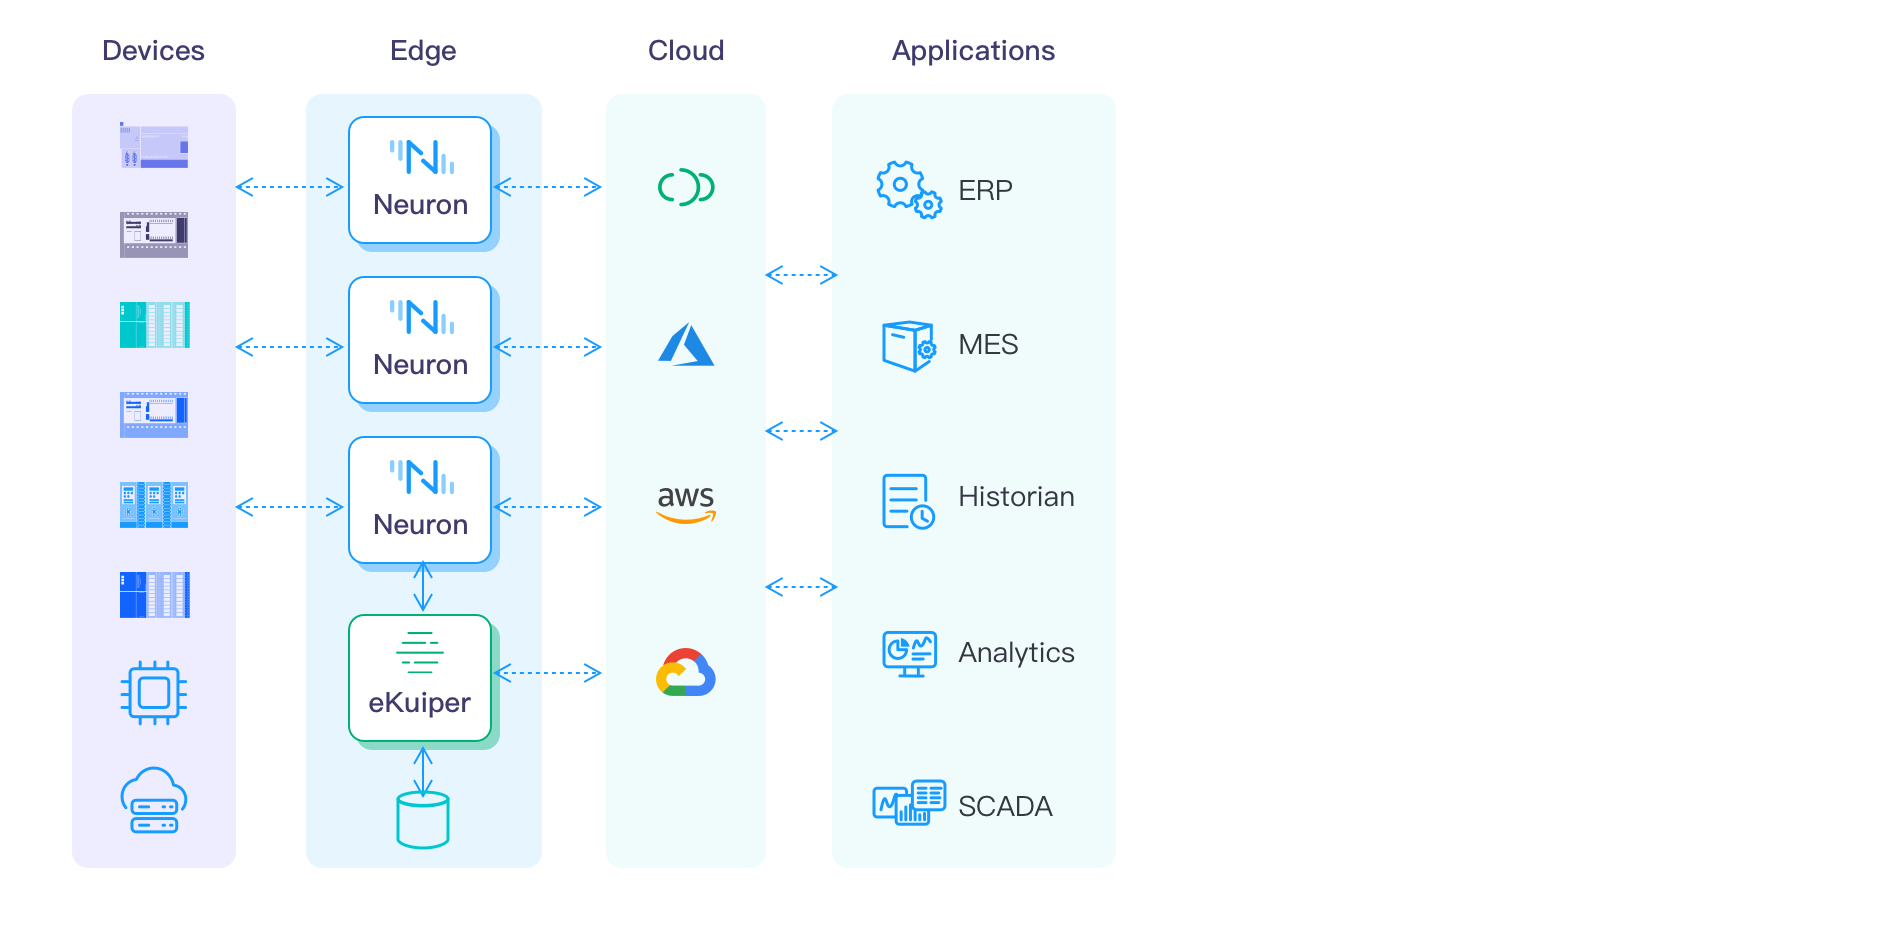Click the AWS logo

(x=686, y=504)
